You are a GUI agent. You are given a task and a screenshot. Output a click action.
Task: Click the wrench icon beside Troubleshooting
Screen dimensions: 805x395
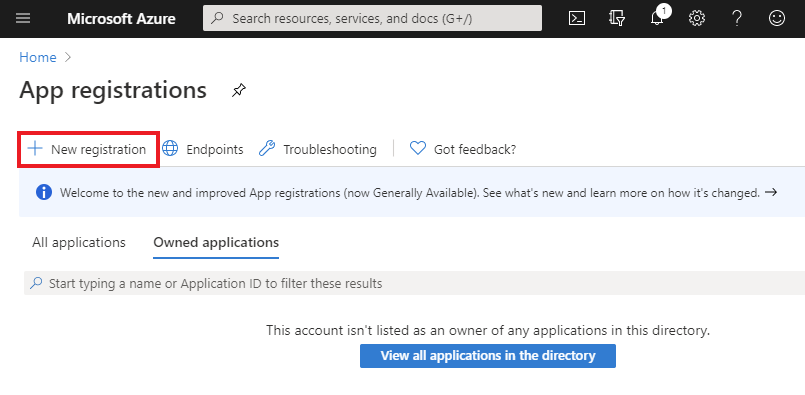click(266, 148)
